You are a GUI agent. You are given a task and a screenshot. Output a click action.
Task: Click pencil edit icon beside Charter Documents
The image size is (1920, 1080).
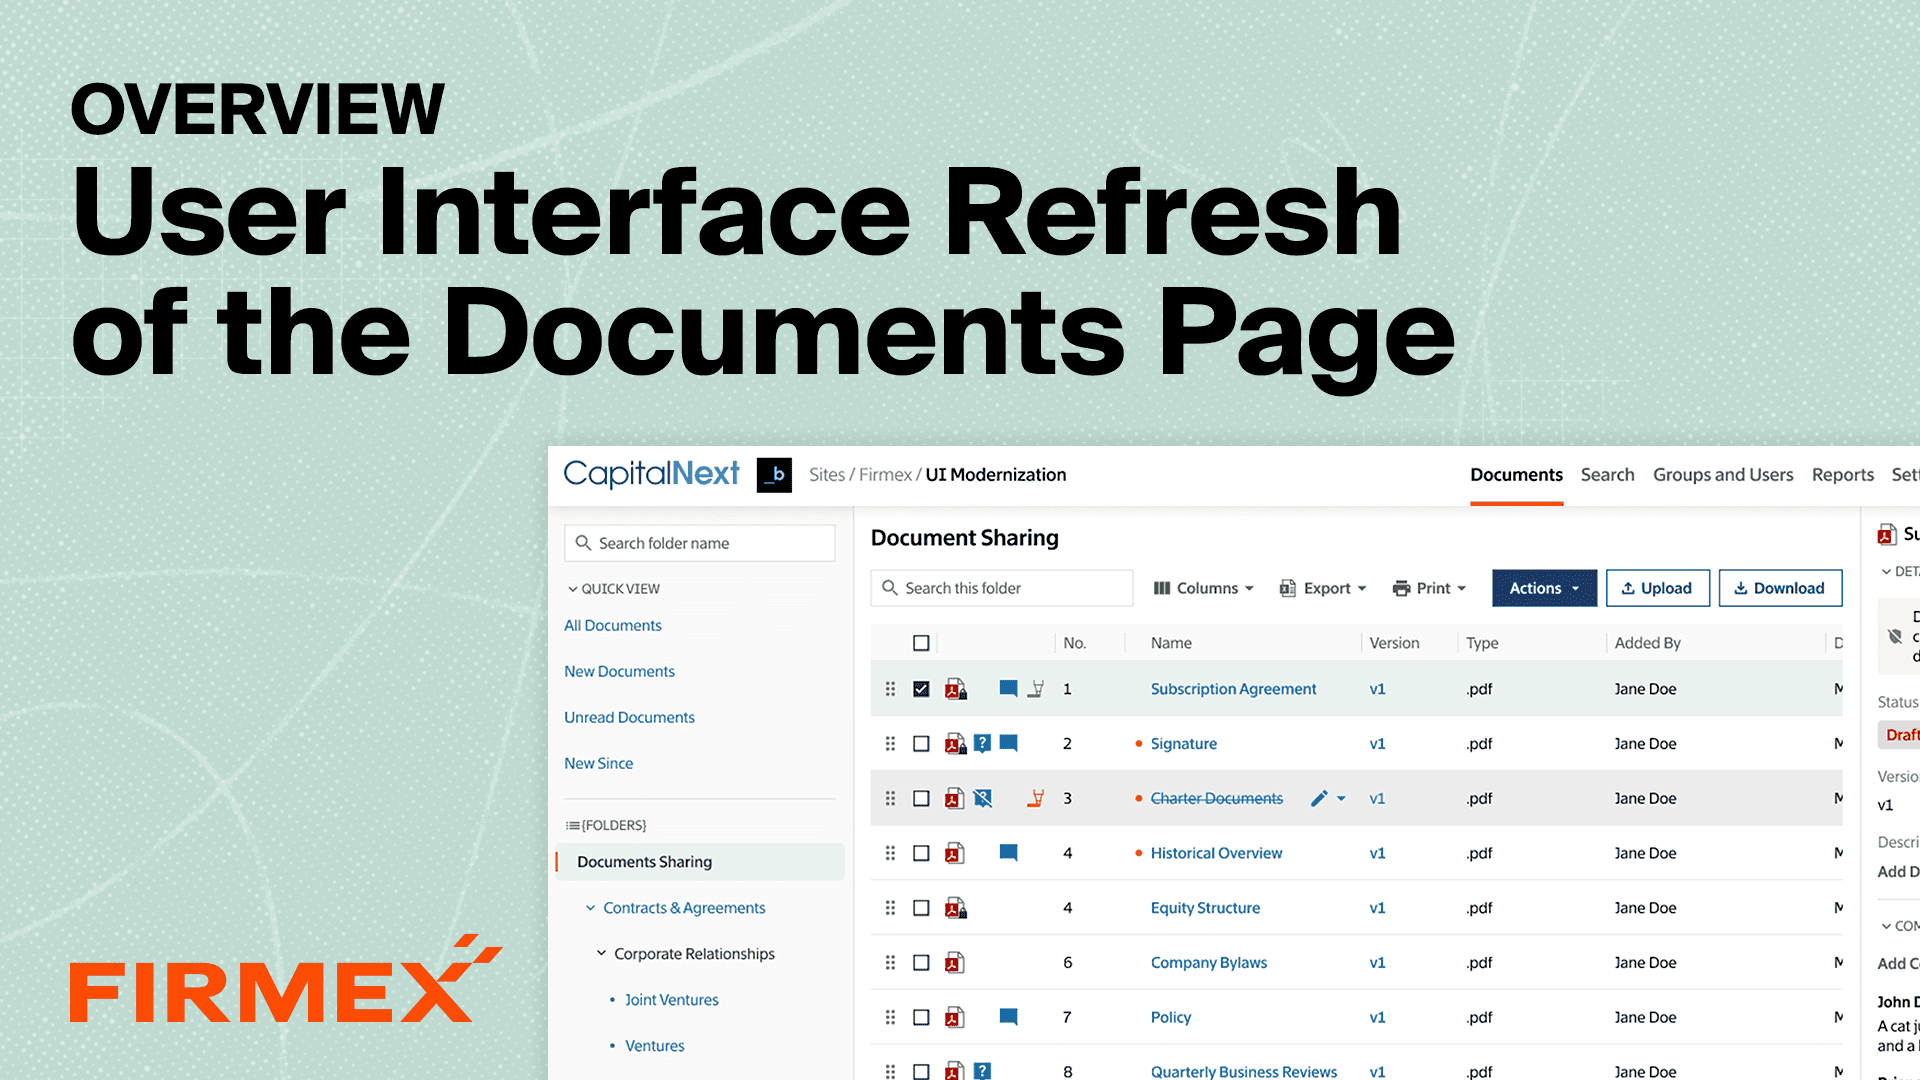(x=1319, y=798)
